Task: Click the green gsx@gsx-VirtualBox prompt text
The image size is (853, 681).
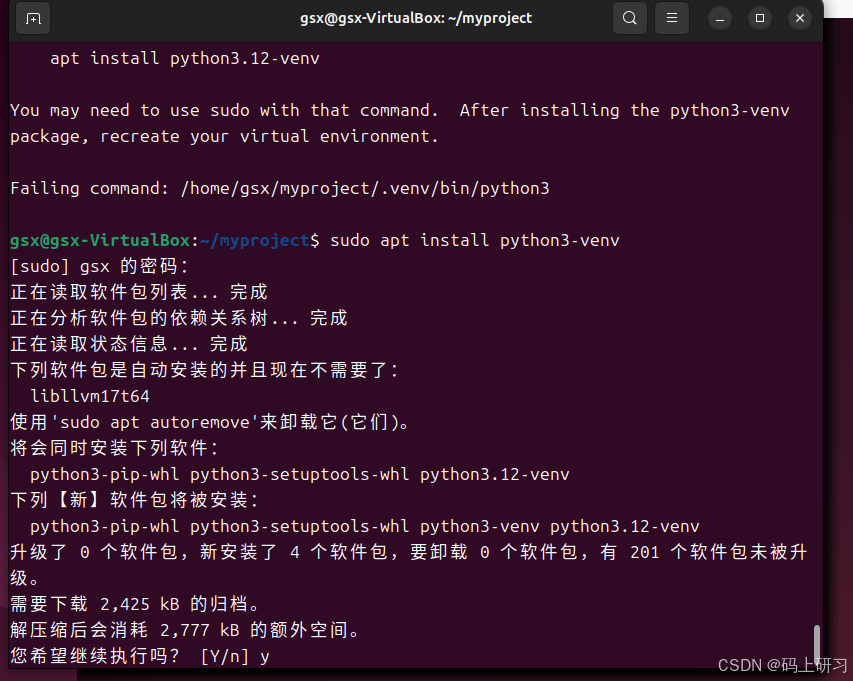Action: pos(99,240)
